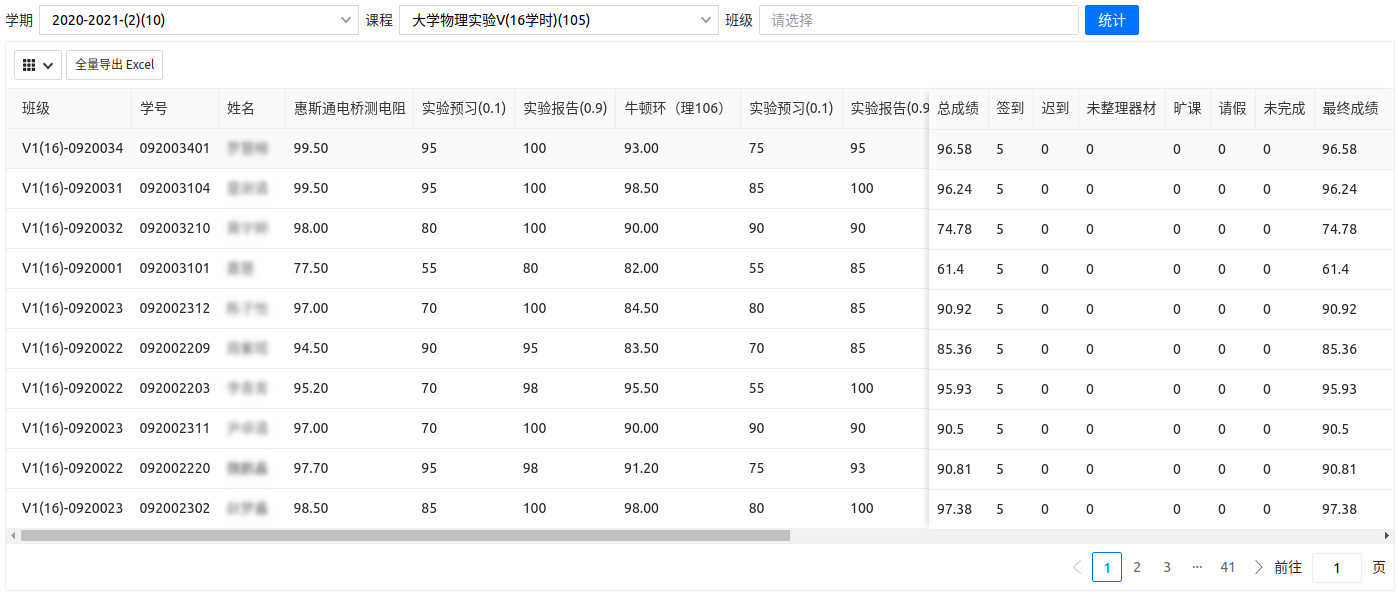Viewport: 1398px width, 596px height.
Task: Click the blue 统计 button
Action: (1111, 20)
